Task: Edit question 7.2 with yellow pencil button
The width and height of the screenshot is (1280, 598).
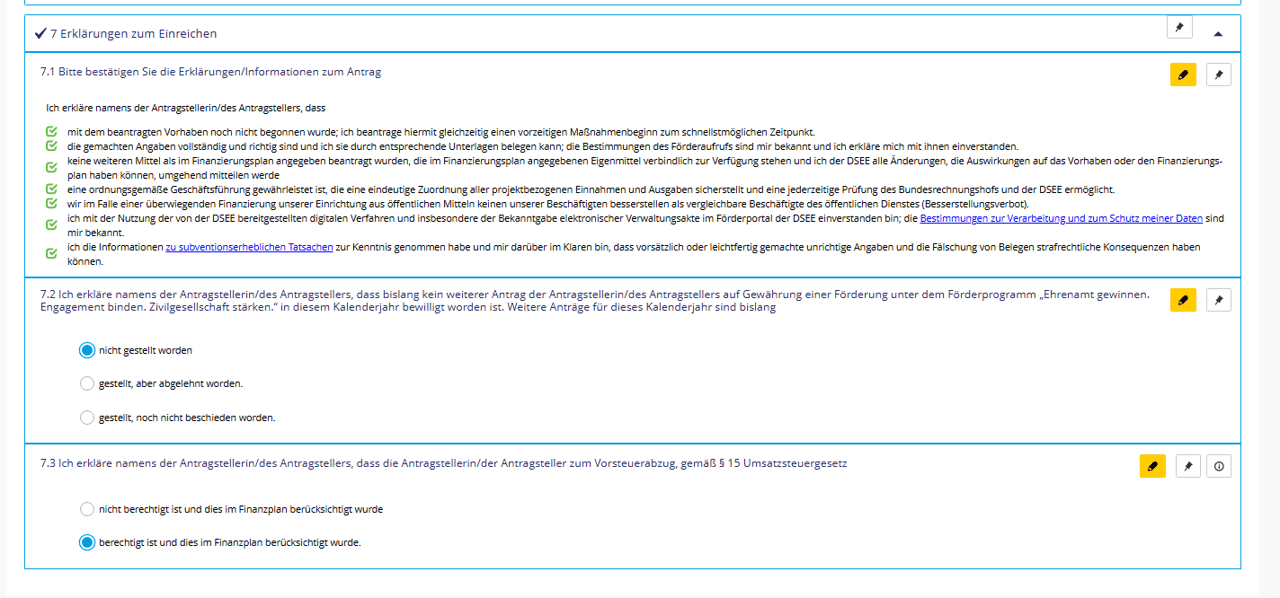Action: [x=1183, y=300]
